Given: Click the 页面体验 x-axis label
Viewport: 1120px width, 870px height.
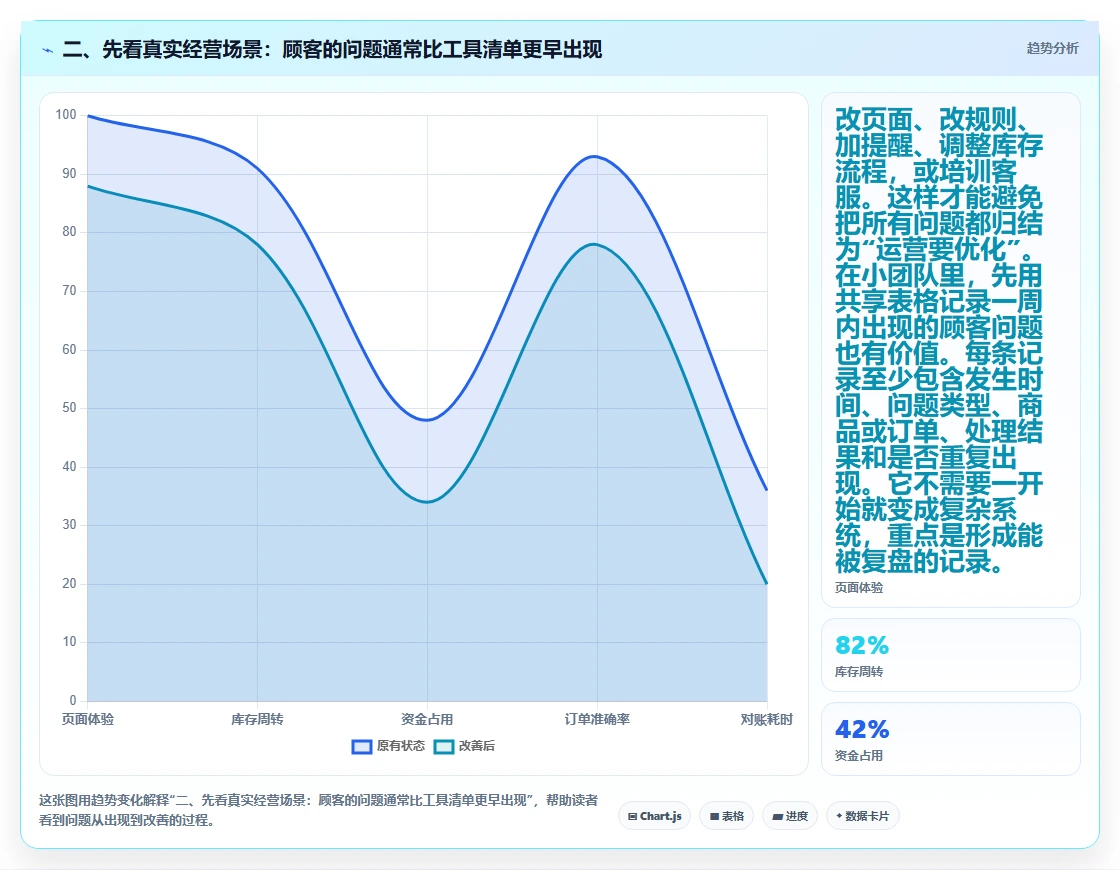Looking at the screenshot, I should click(87, 719).
